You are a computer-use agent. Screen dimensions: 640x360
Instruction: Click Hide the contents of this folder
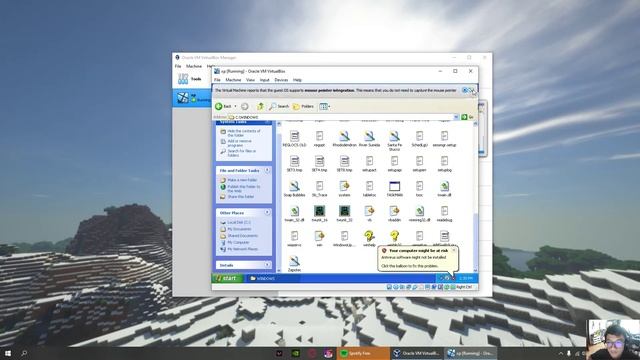[243, 133]
